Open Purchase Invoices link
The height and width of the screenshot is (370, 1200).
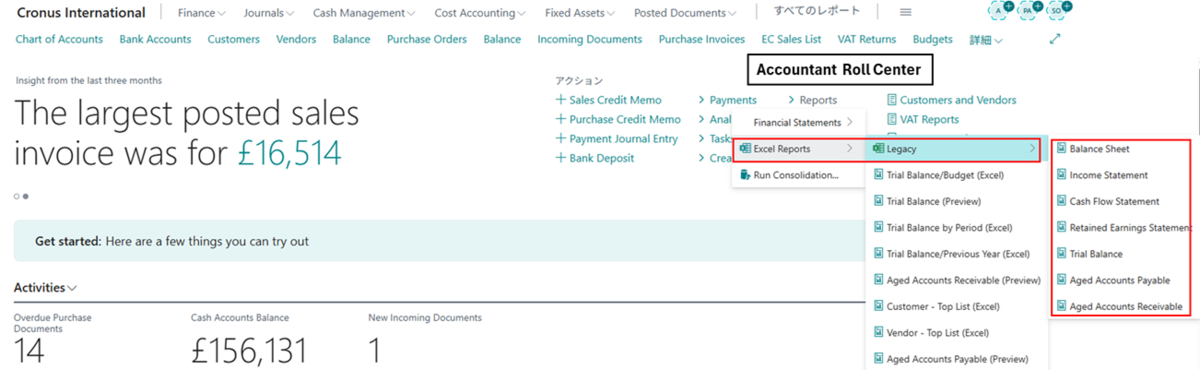[702, 39]
